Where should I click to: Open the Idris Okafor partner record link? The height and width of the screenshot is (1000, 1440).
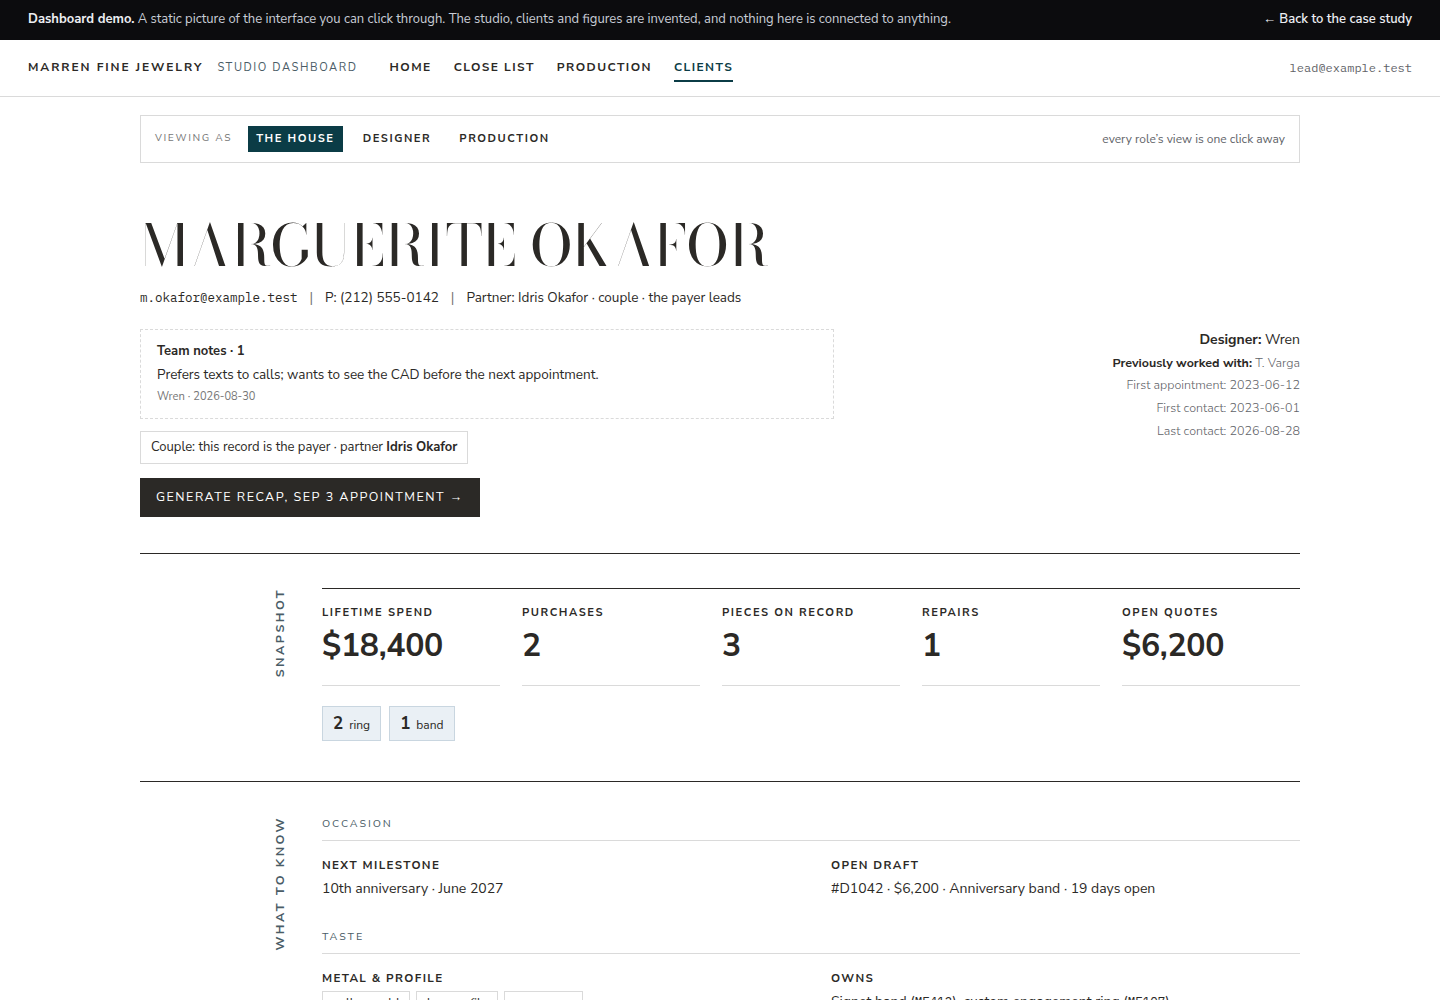[x=422, y=447]
